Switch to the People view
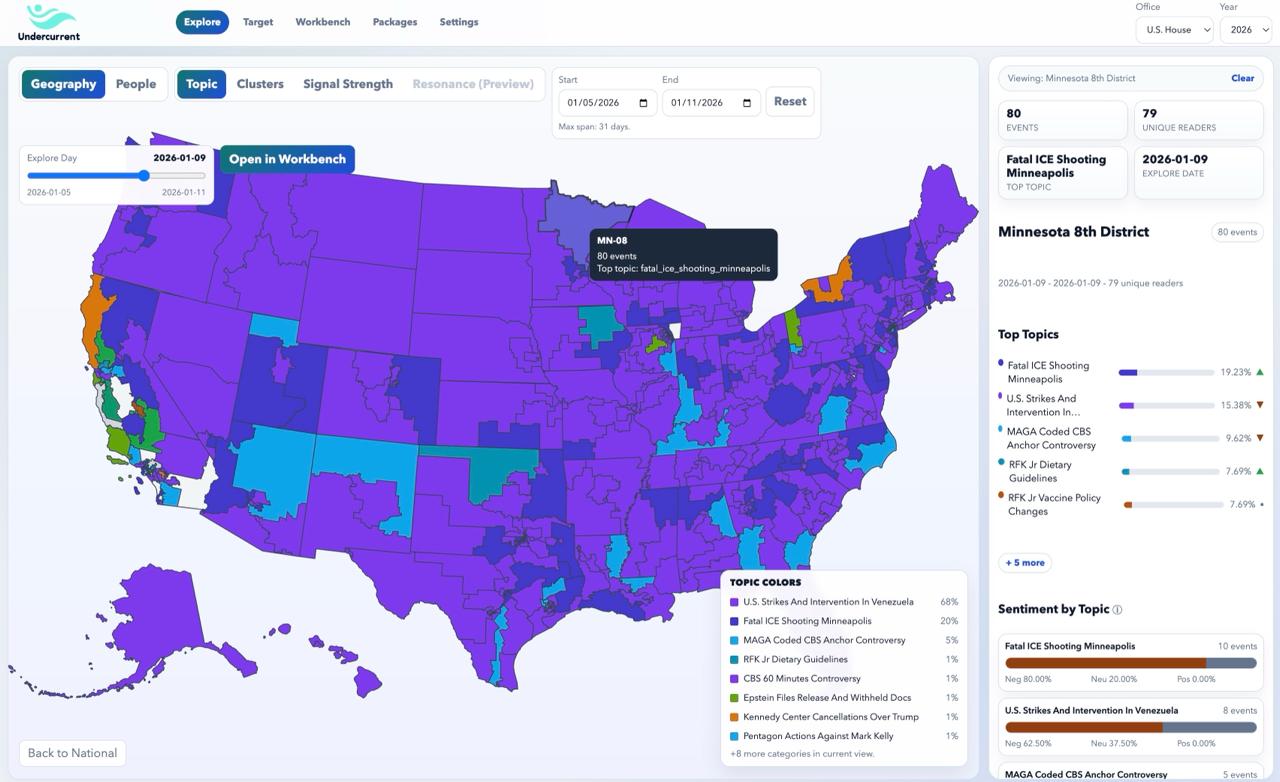 (x=136, y=84)
